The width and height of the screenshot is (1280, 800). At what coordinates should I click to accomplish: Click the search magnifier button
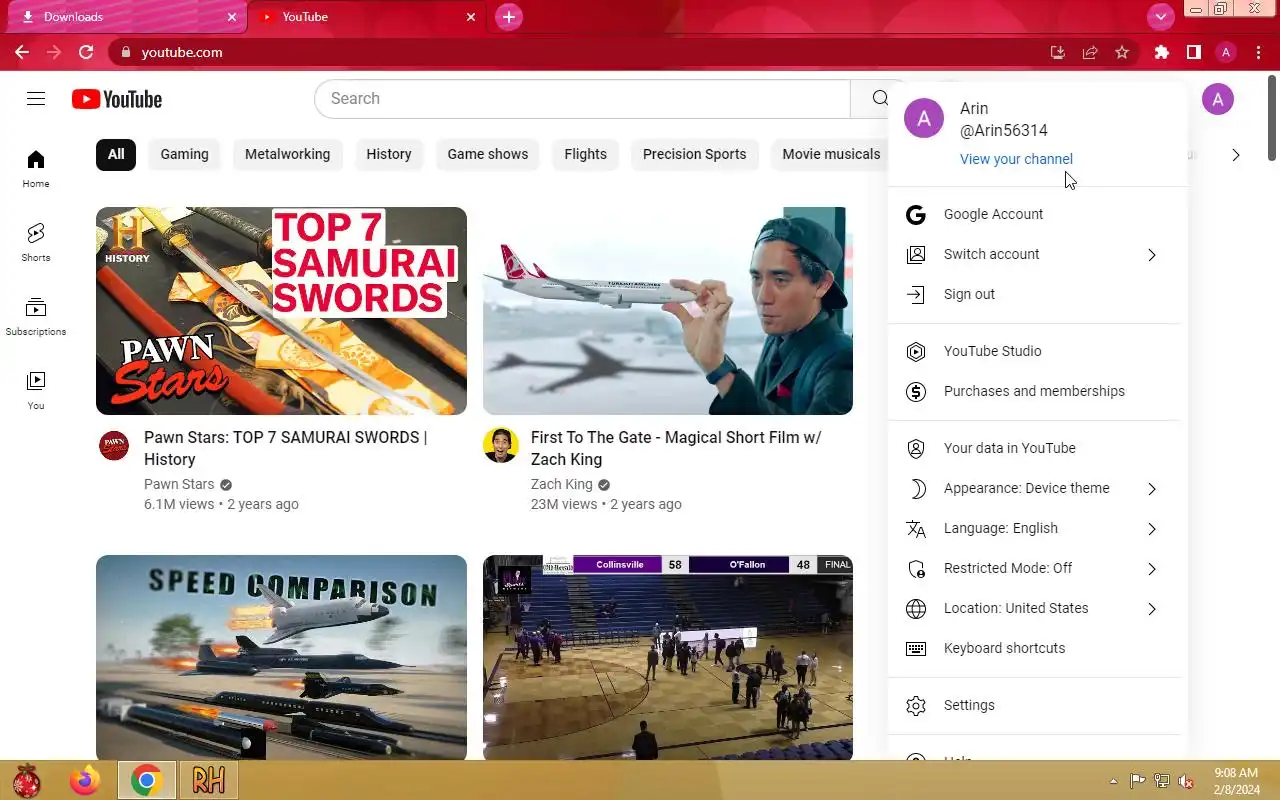879,98
